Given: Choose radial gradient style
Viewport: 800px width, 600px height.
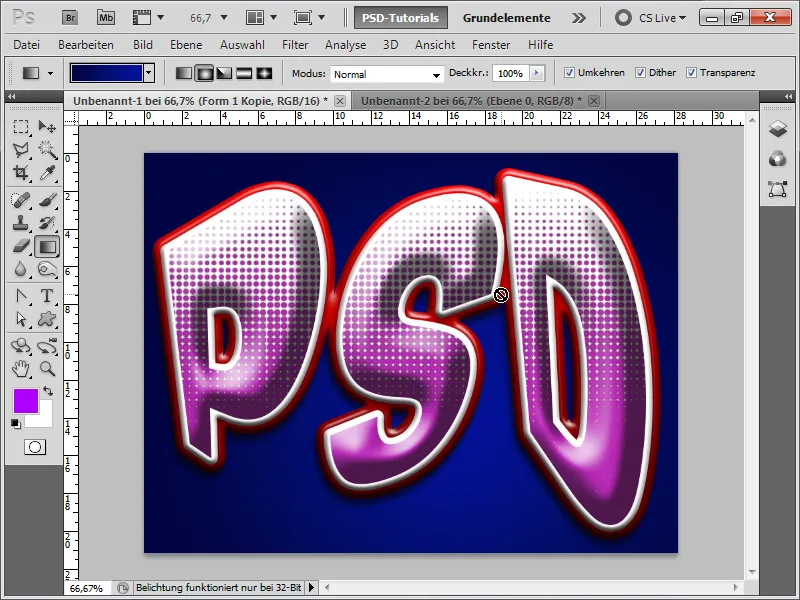Looking at the screenshot, I should [x=204, y=73].
